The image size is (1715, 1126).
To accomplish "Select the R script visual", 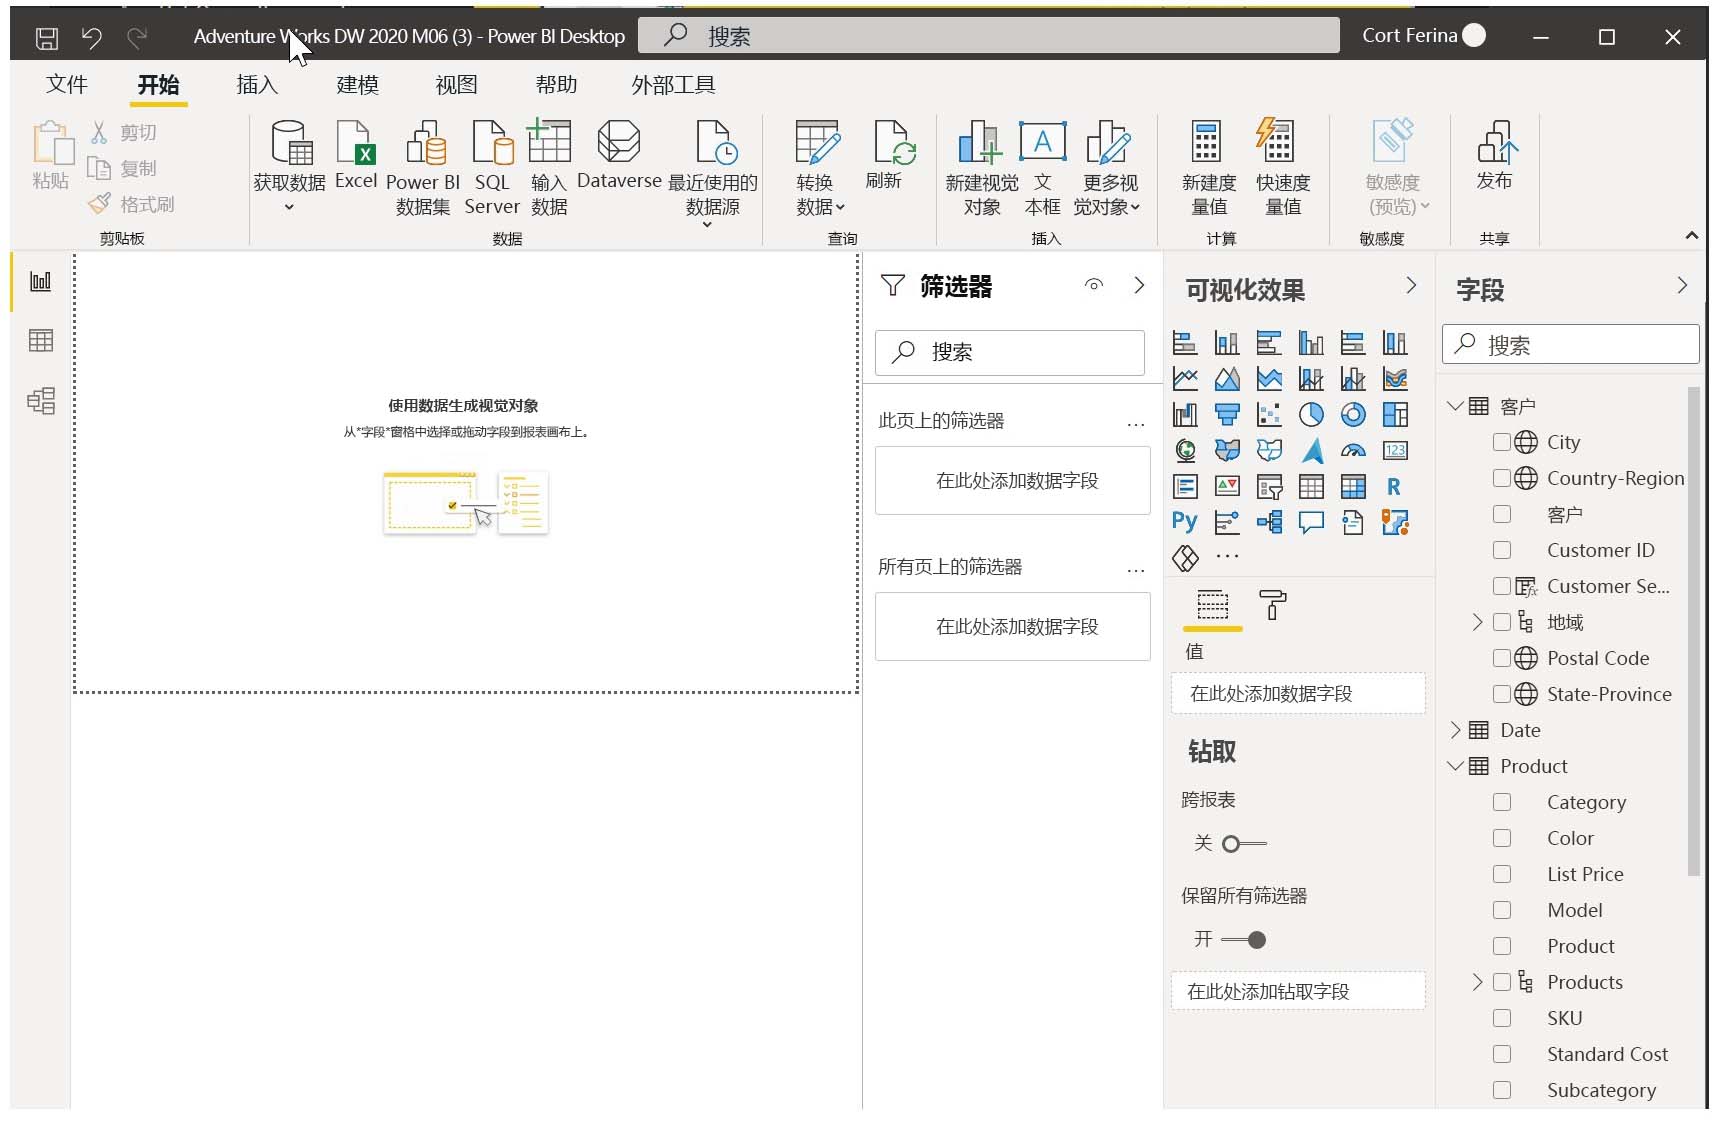I will tap(1394, 486).
